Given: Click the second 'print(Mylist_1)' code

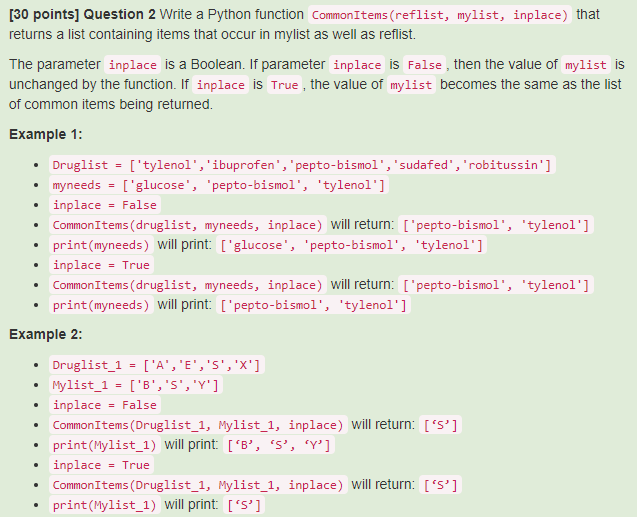Looking at the screenshot, I should [x=104, y=505].
